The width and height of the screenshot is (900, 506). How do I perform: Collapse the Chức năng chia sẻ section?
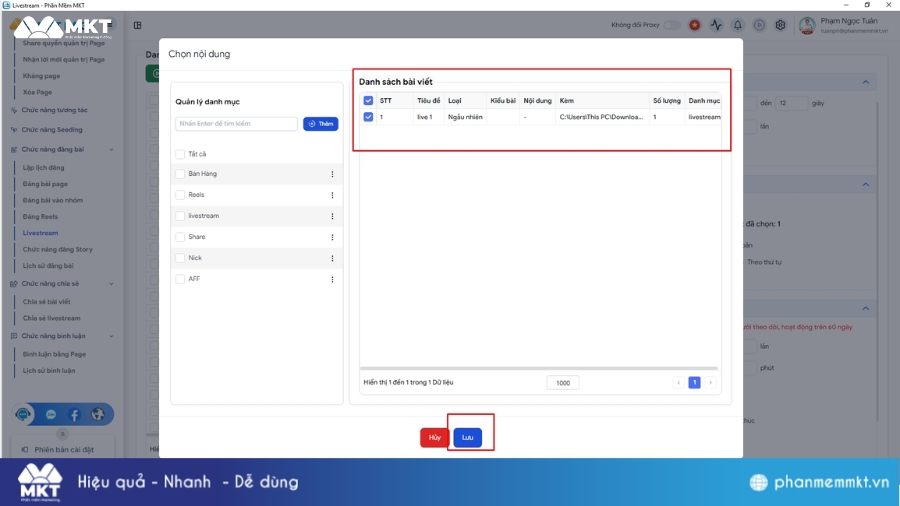[x=111, y=284]
